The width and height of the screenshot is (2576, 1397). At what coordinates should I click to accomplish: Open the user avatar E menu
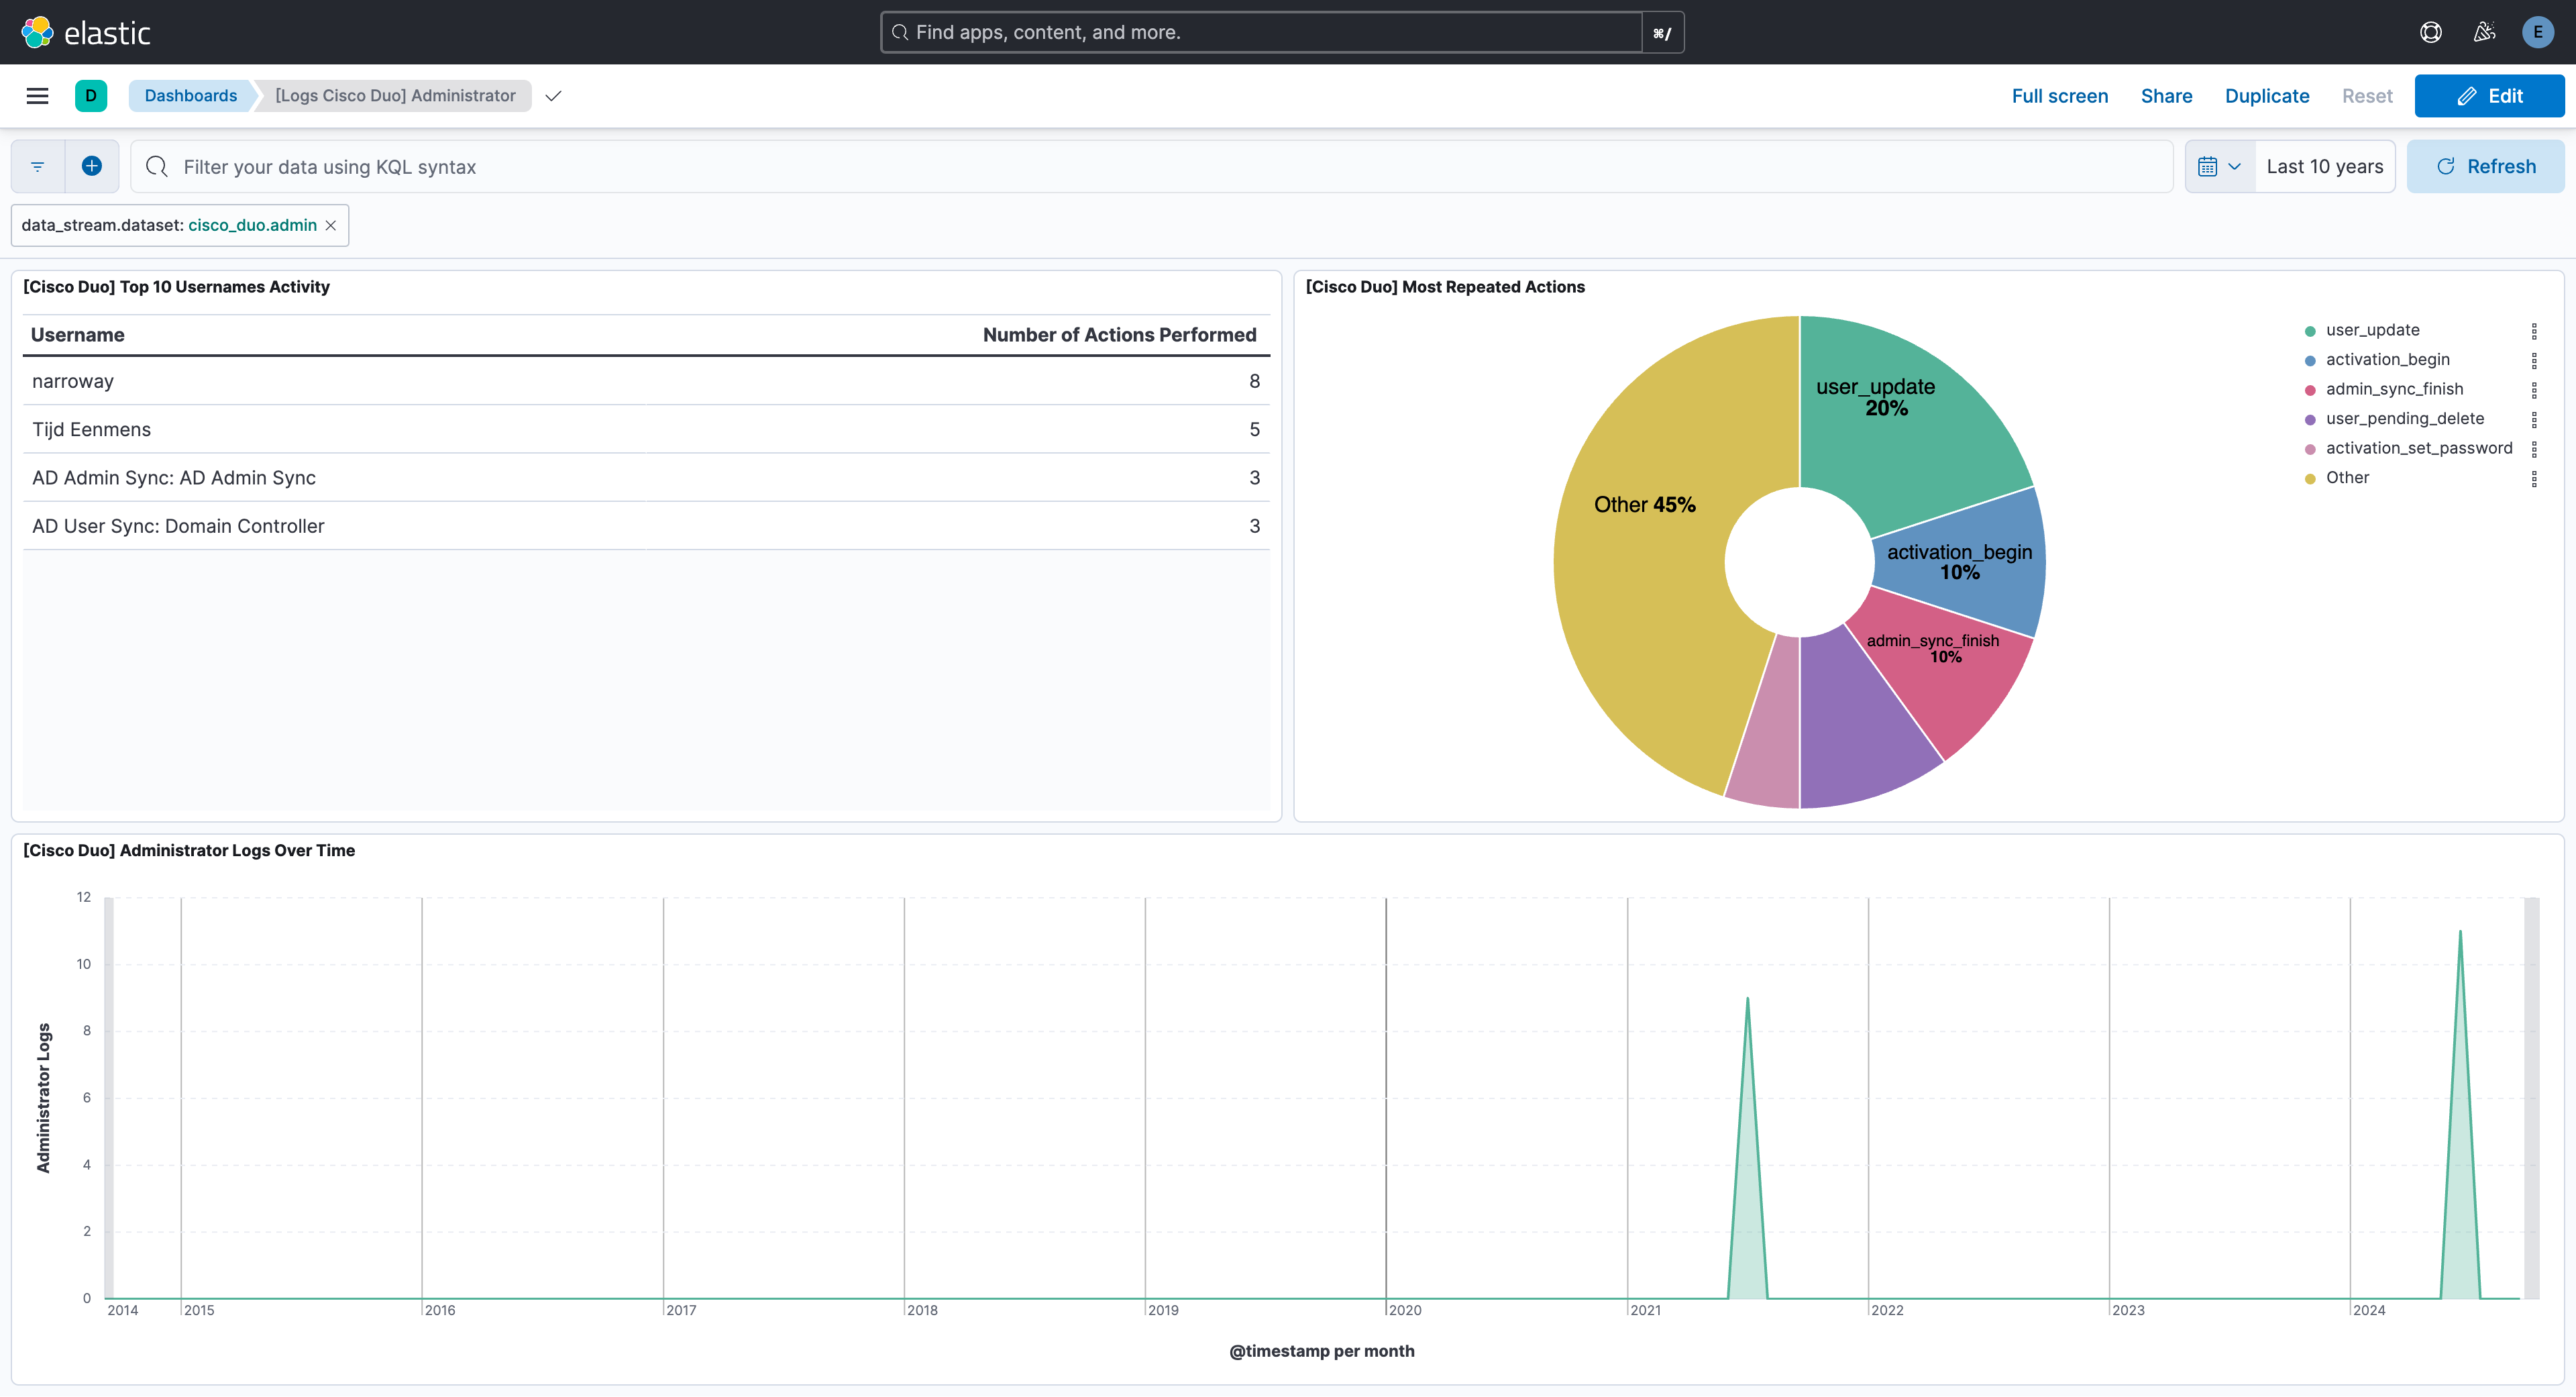pos(2538,31)
